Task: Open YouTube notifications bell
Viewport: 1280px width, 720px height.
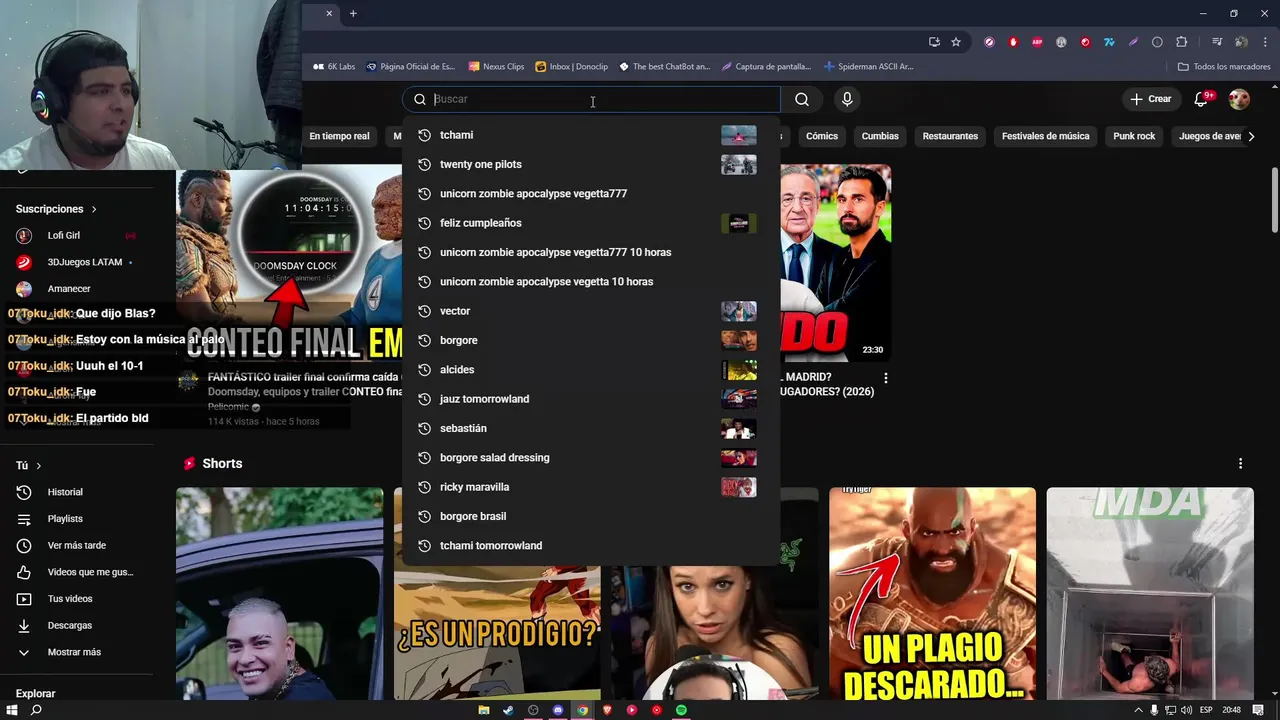Action: (1202, 99)
